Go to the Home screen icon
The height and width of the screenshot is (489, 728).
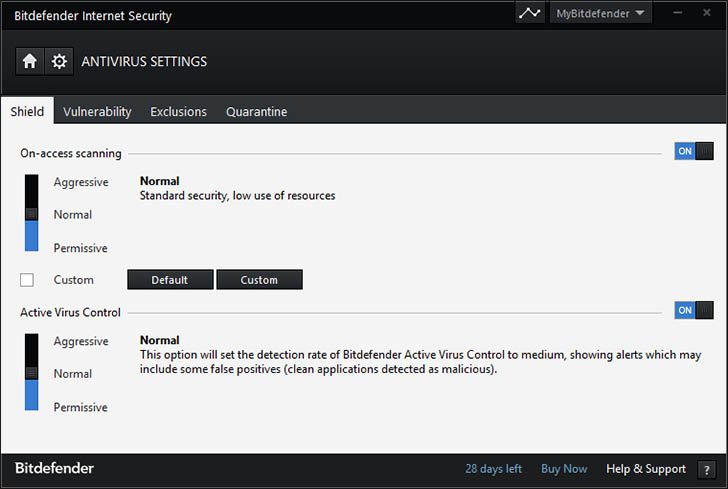click(x=30, y=61)
